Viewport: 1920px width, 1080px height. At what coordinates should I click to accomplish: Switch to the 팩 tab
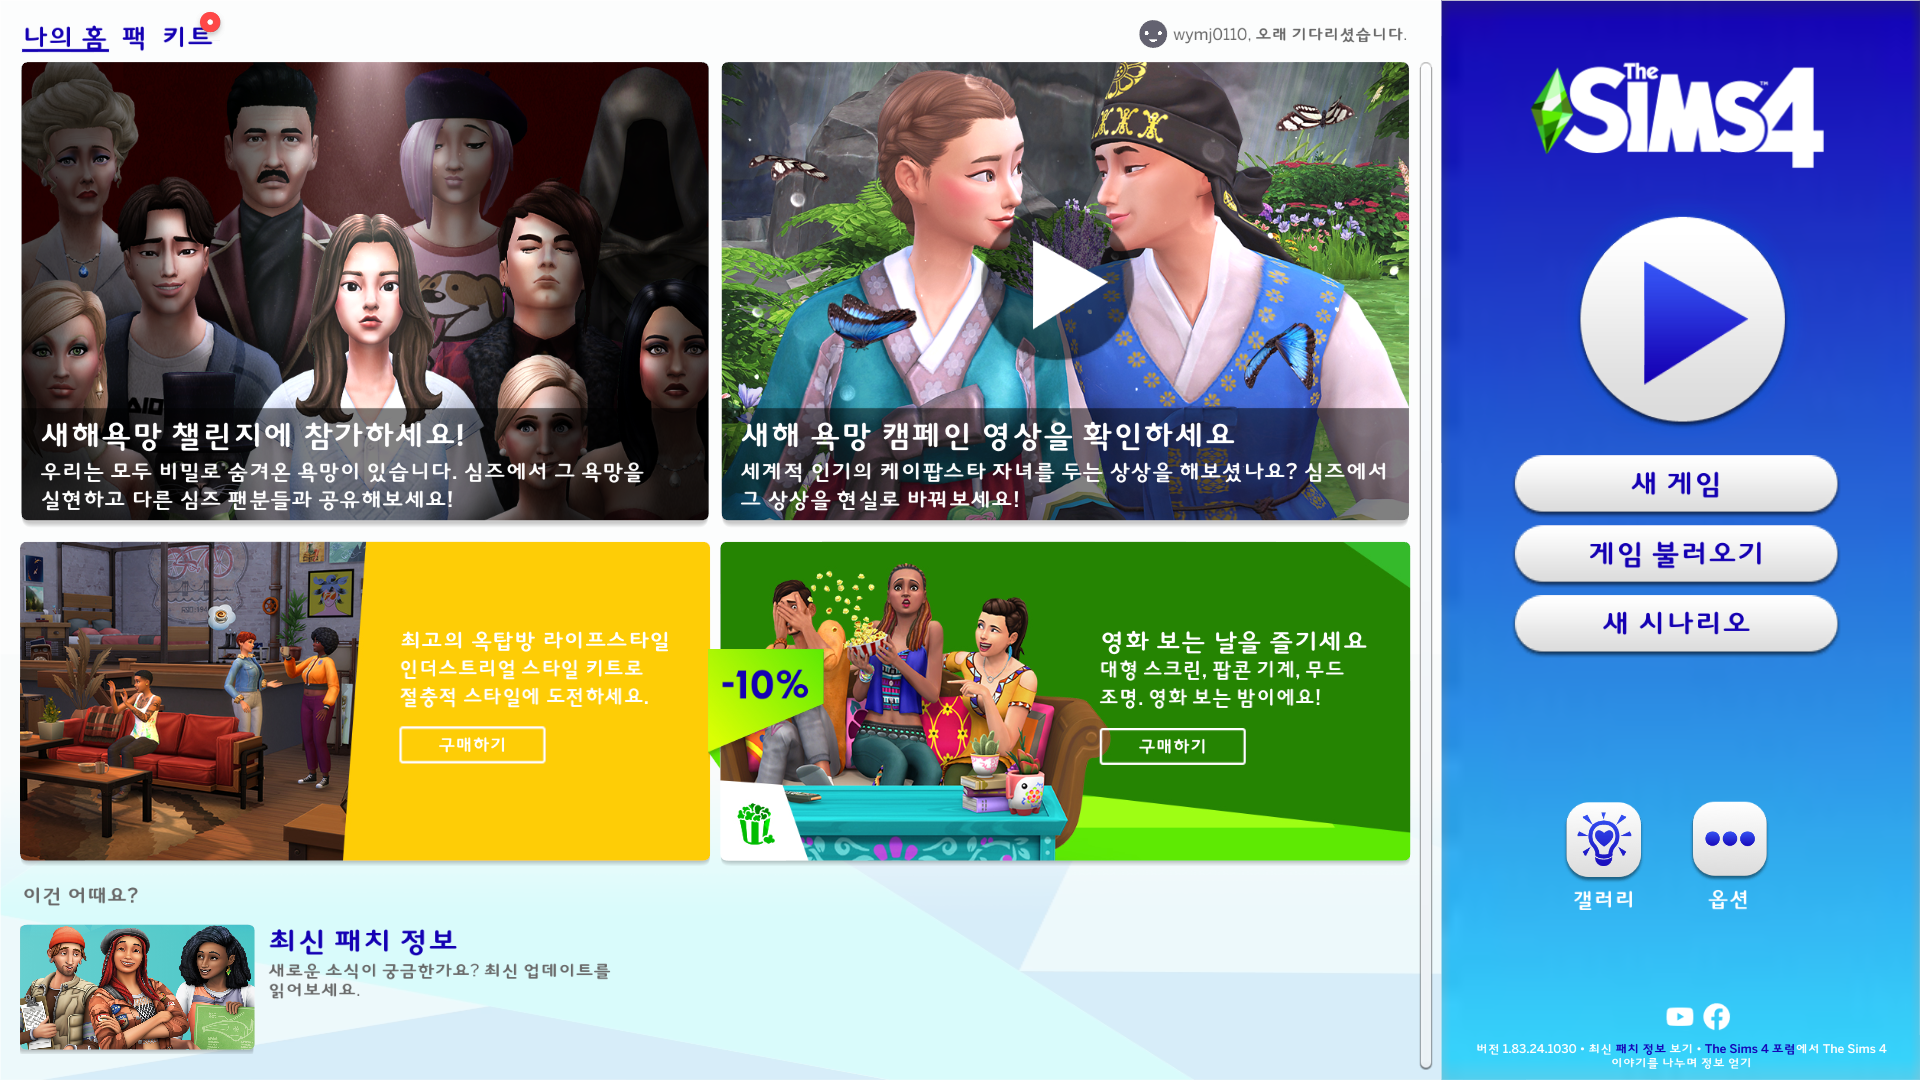pos(134,37)
